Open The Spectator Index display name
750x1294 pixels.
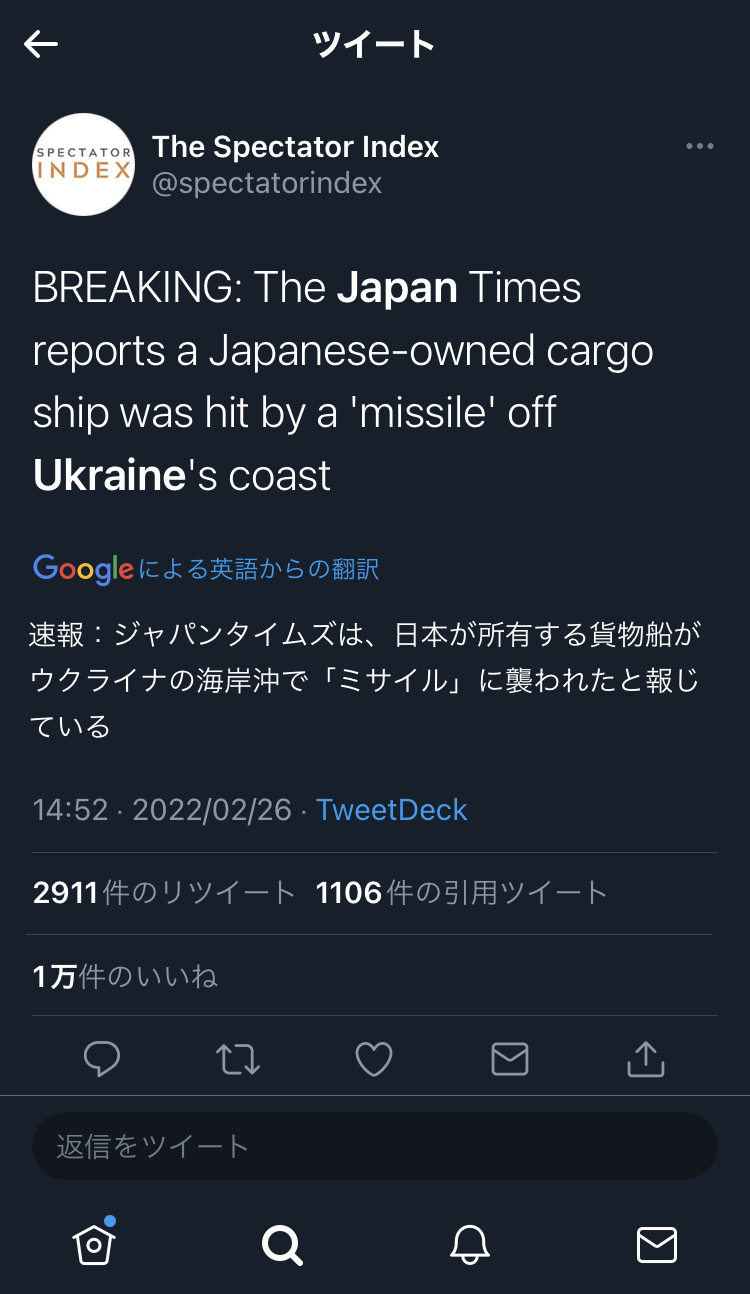coord(295,147)
